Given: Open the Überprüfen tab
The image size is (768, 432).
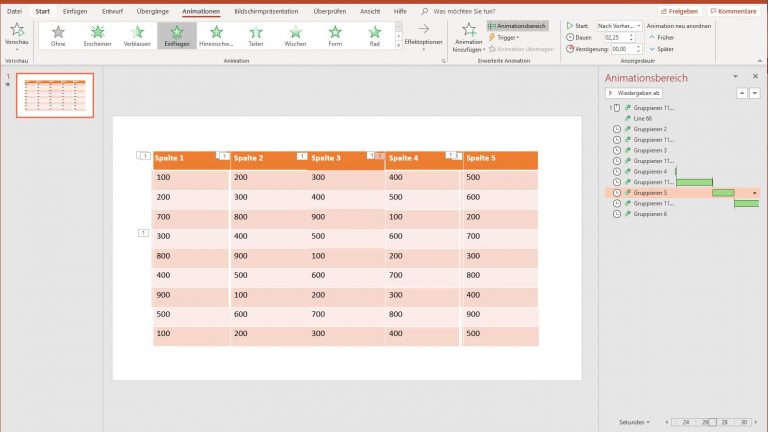Looking at the screenshot, I should tap(330, 11).
